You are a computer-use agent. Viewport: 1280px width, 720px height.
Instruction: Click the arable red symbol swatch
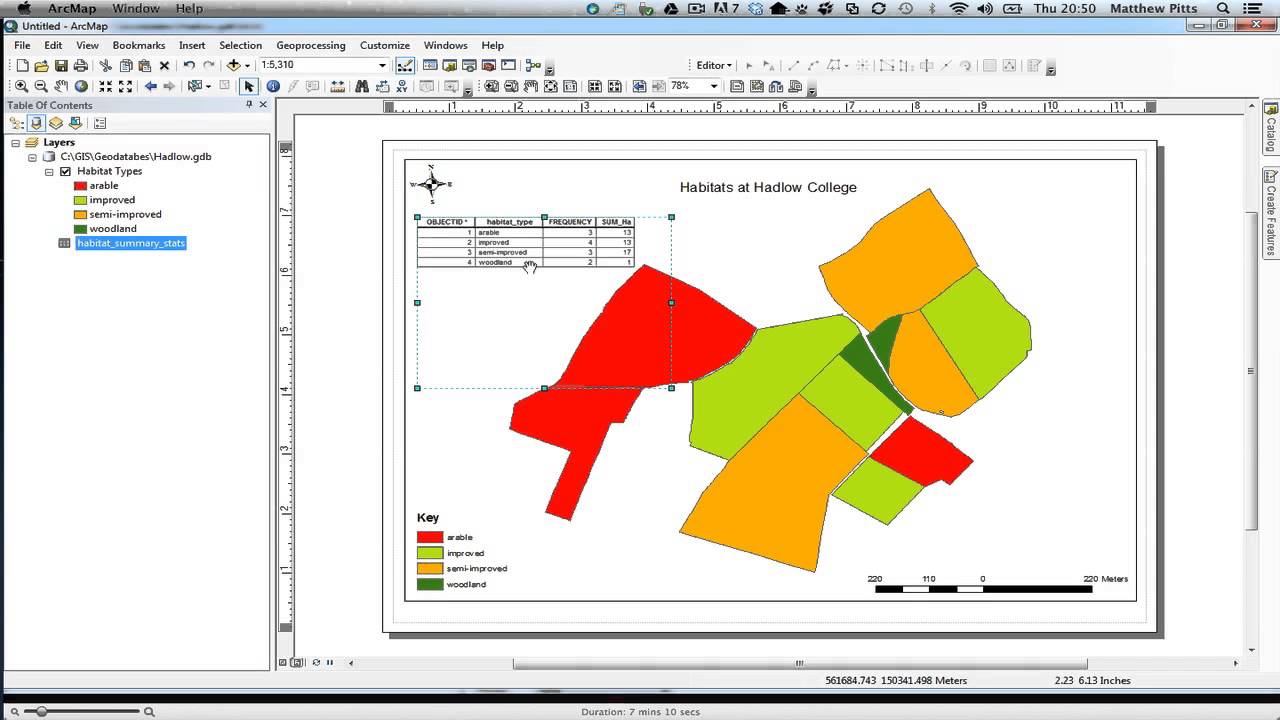[x=81, y=186]
